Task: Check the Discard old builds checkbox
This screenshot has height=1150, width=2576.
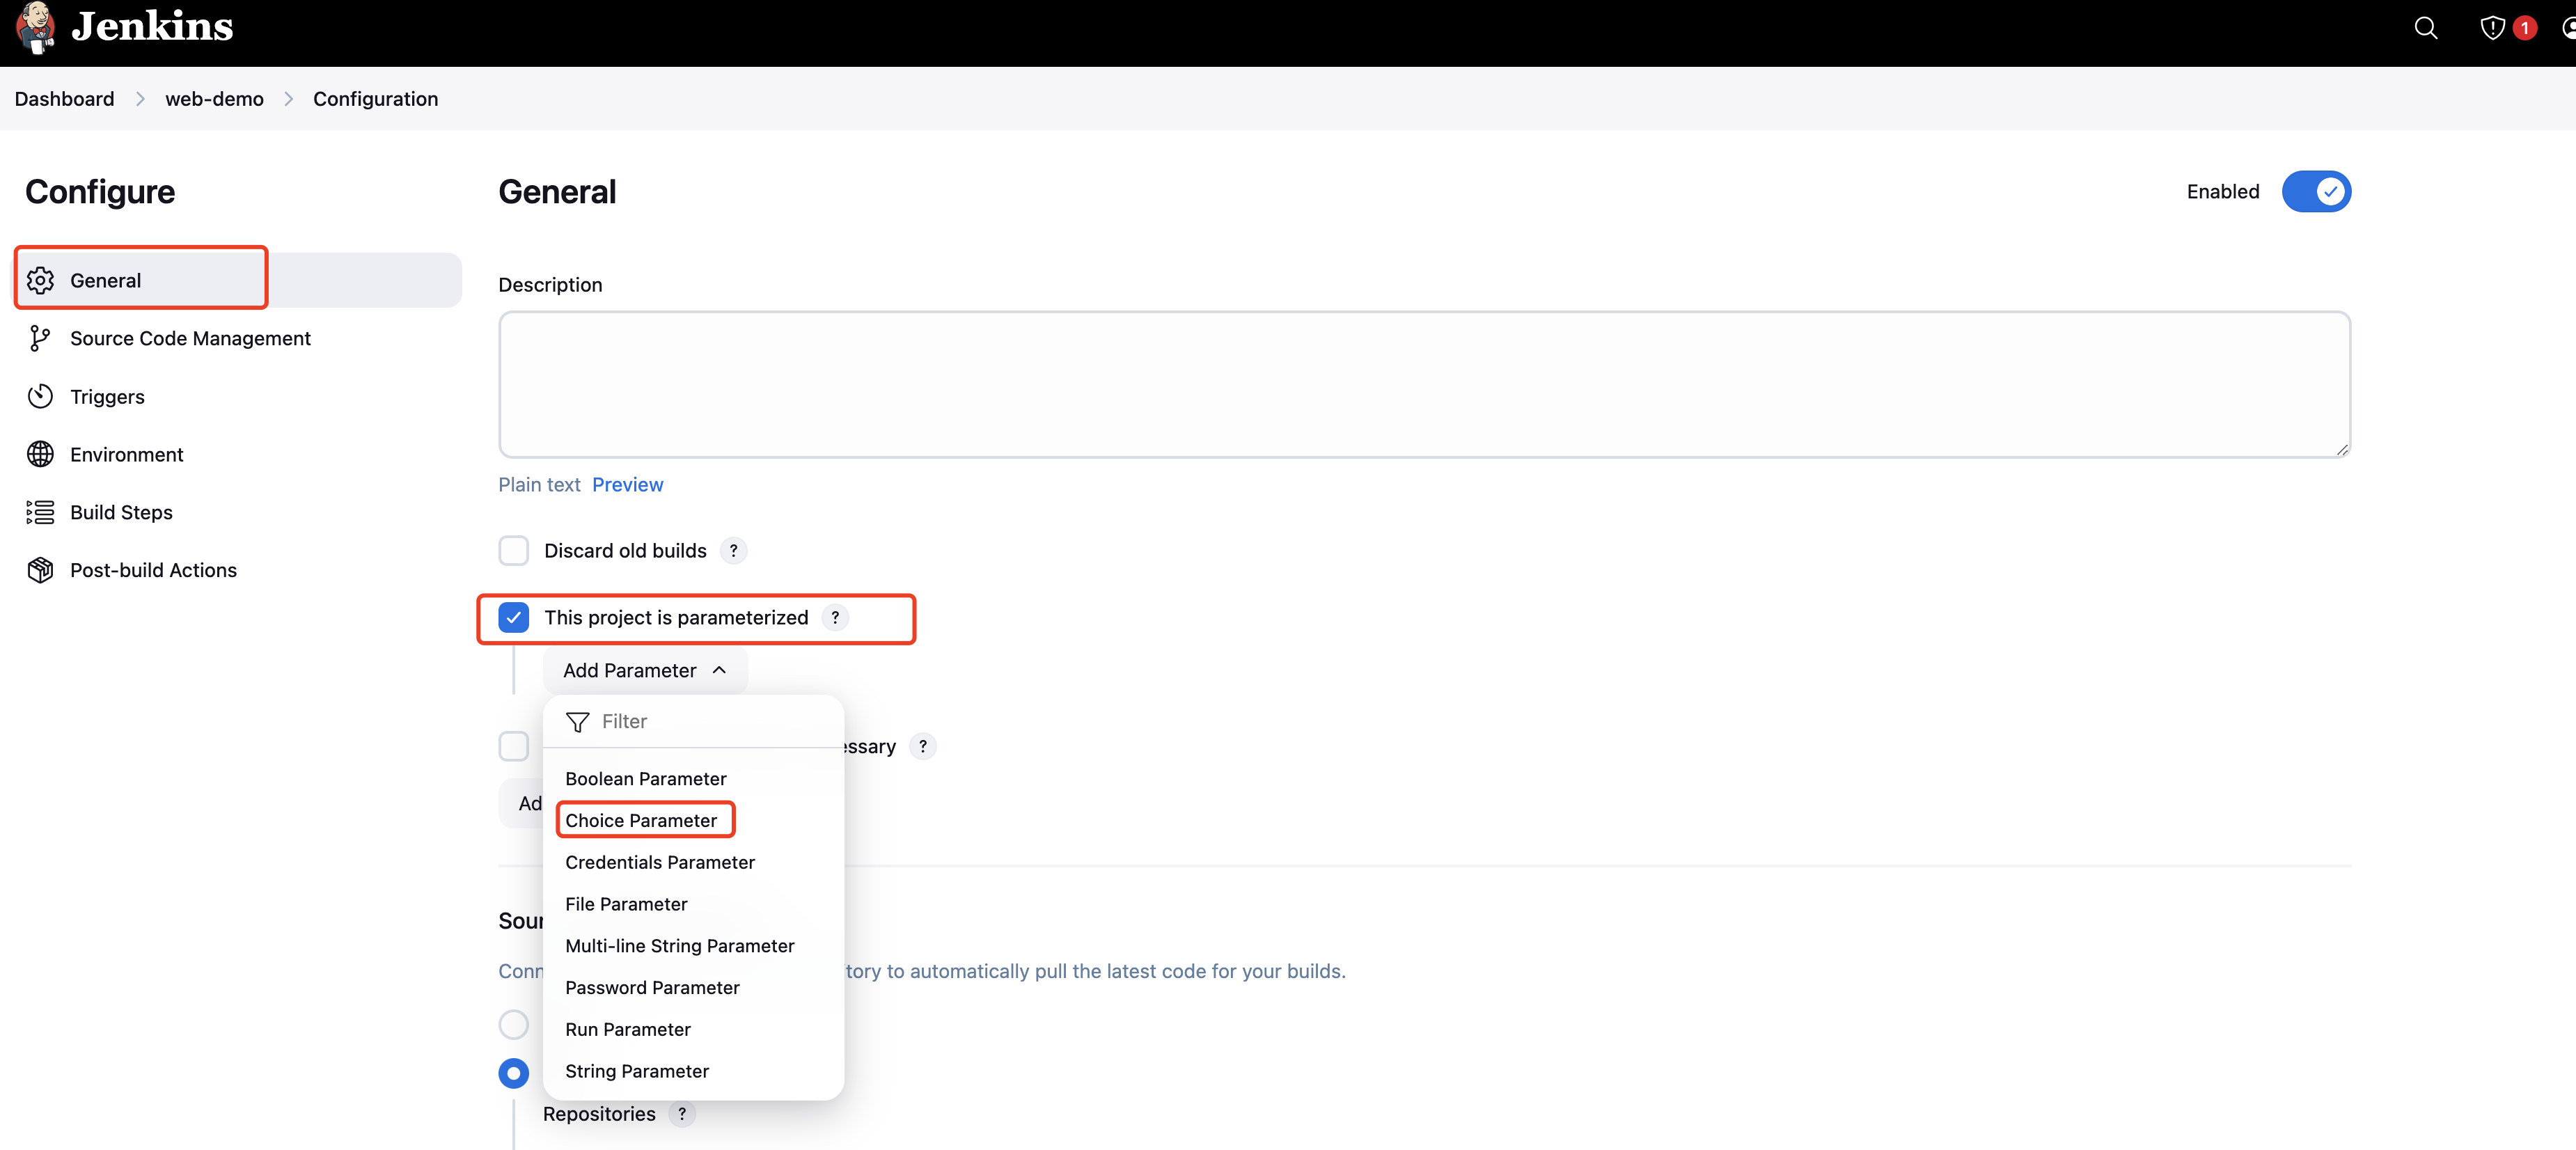Action: (514, 551)
